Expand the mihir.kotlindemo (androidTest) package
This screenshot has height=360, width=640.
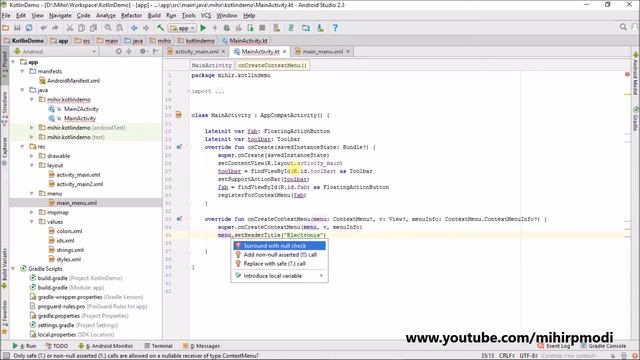[x=32, y=128]
